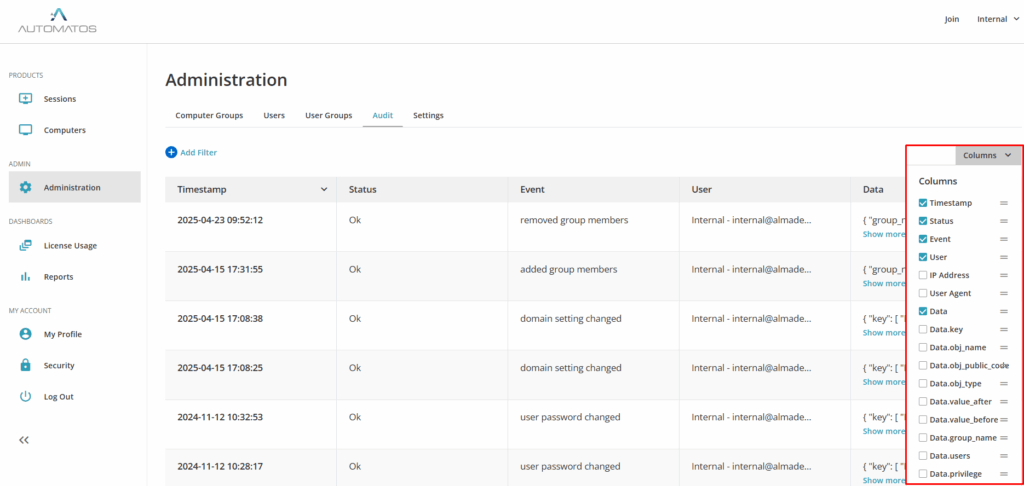Open License Usage dashboard icon
This screenshot has height=486, width=1024.
click(26, 245)
